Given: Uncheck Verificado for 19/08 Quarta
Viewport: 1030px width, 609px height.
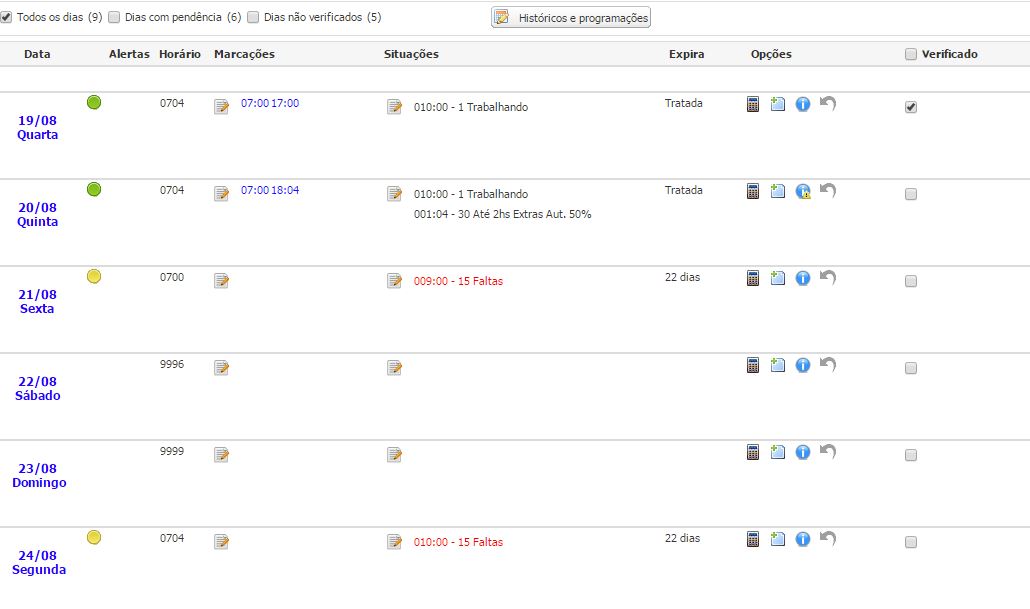Looking at the screenshot, I should (910, 107).
